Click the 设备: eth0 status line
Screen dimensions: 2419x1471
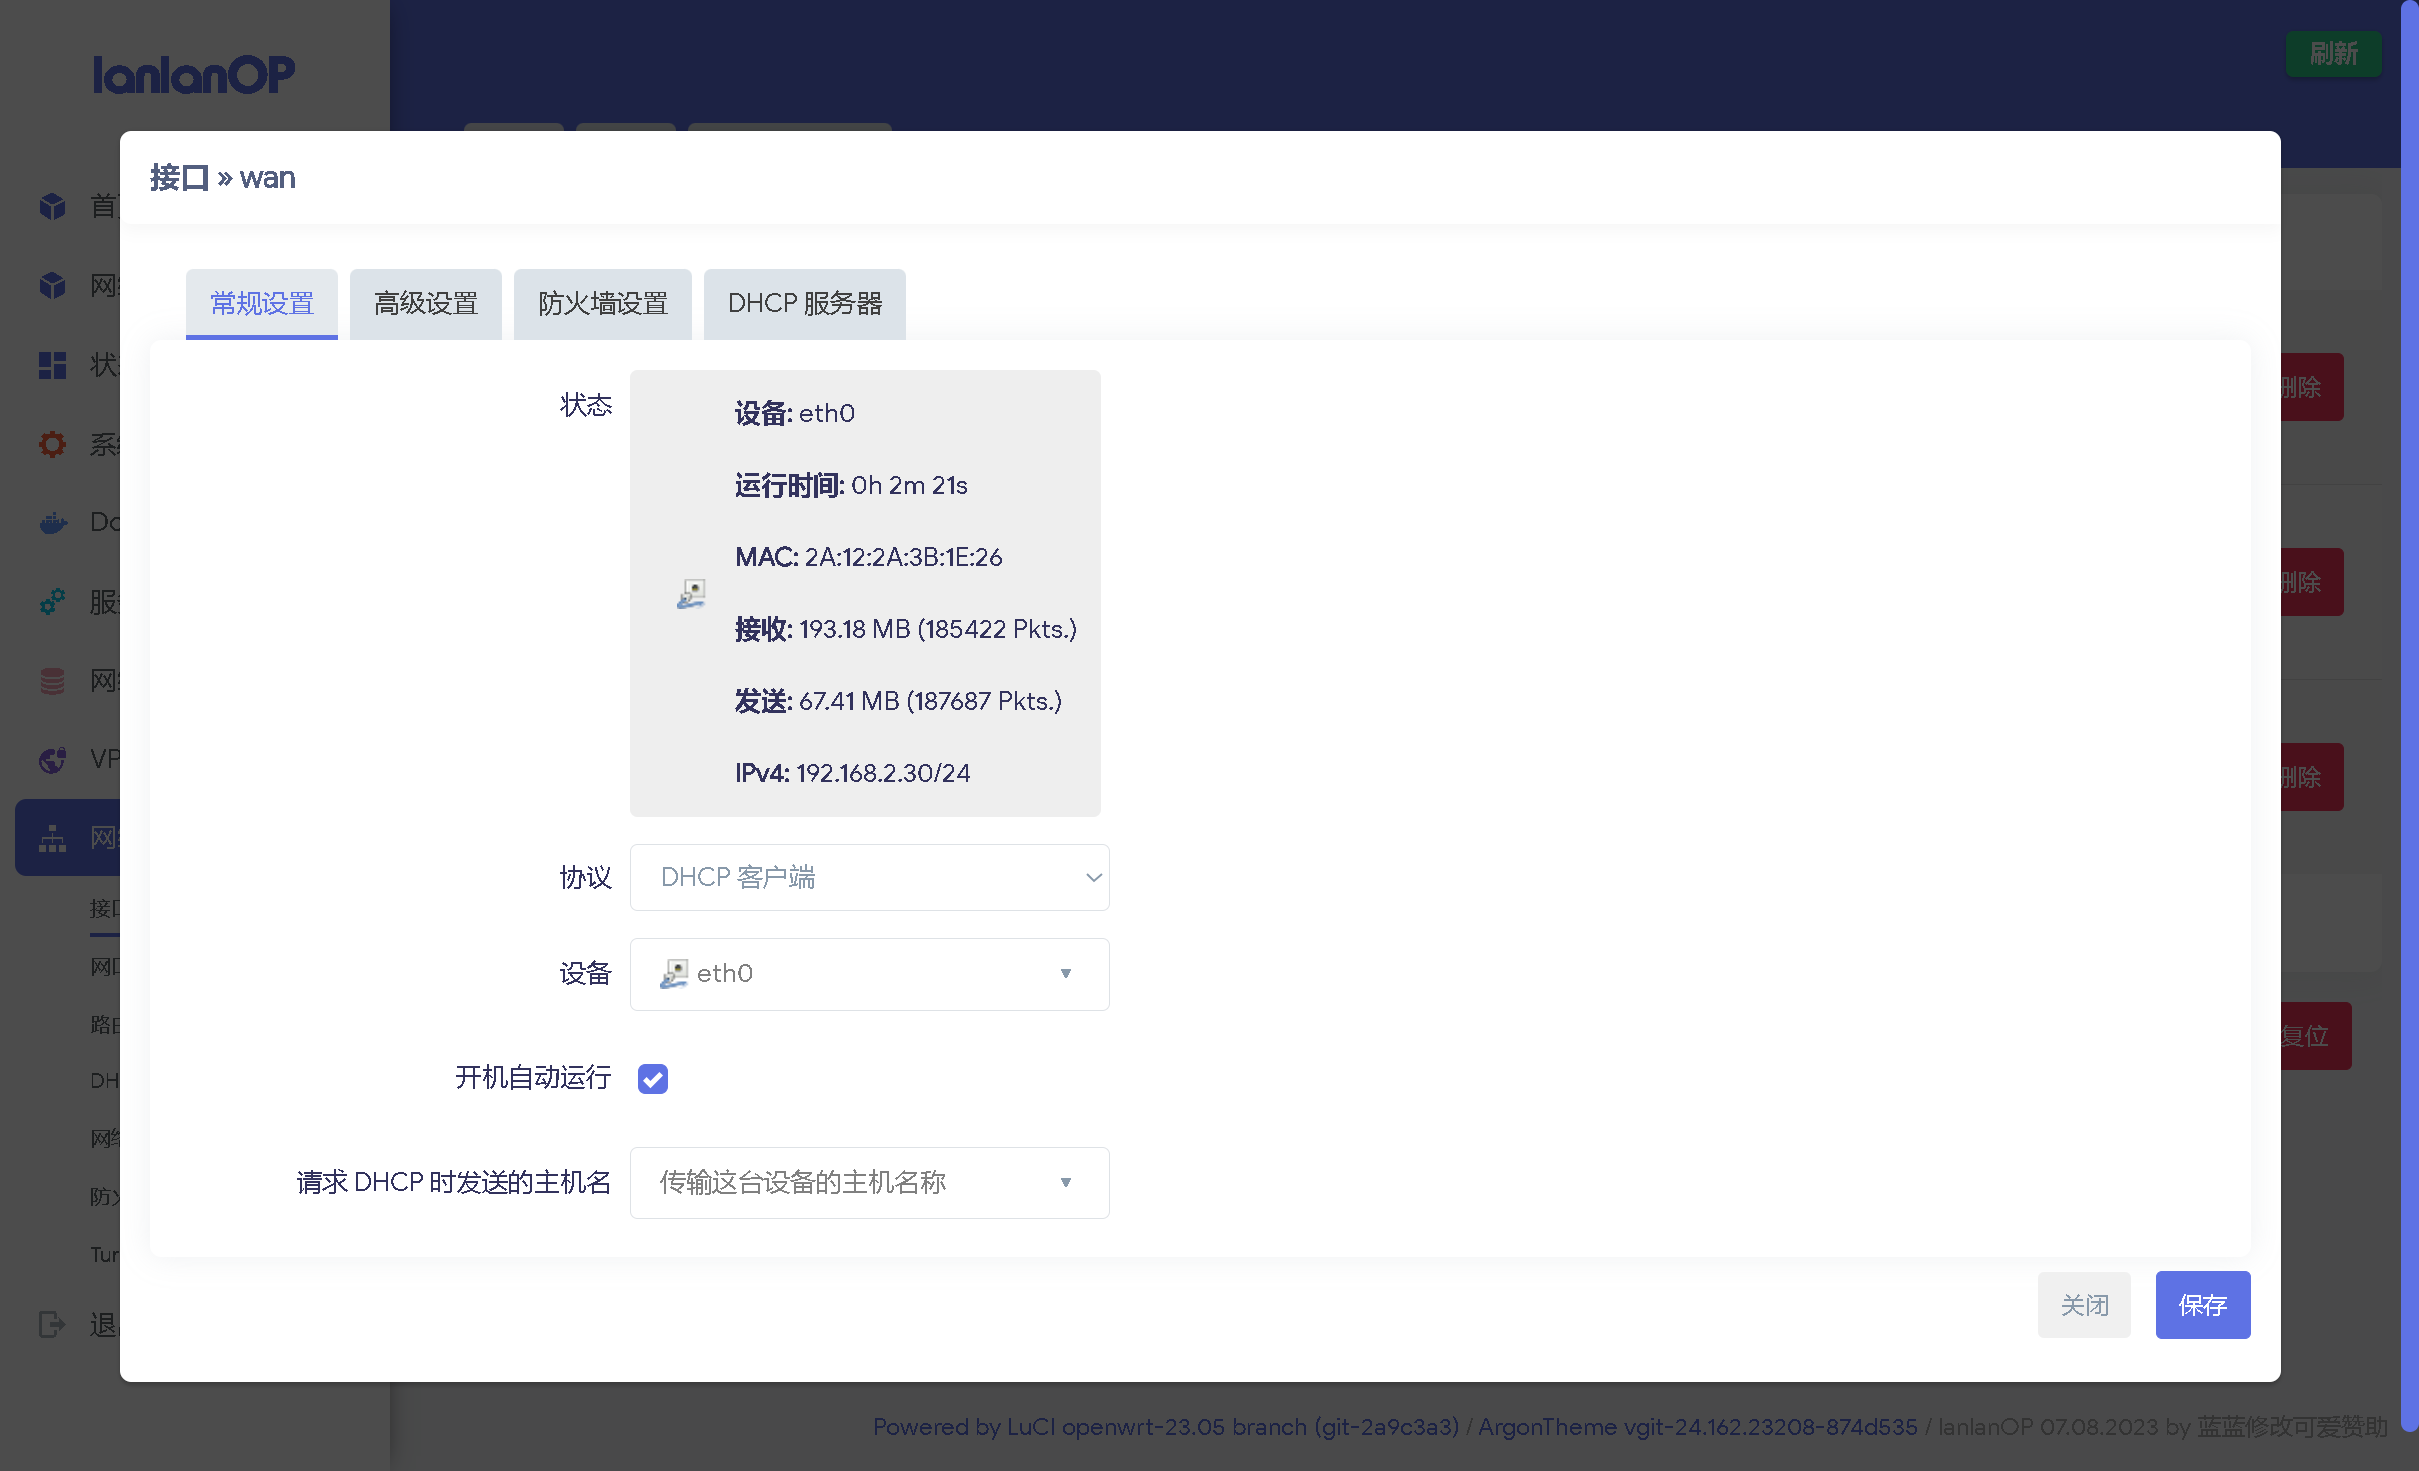(795, 413)
